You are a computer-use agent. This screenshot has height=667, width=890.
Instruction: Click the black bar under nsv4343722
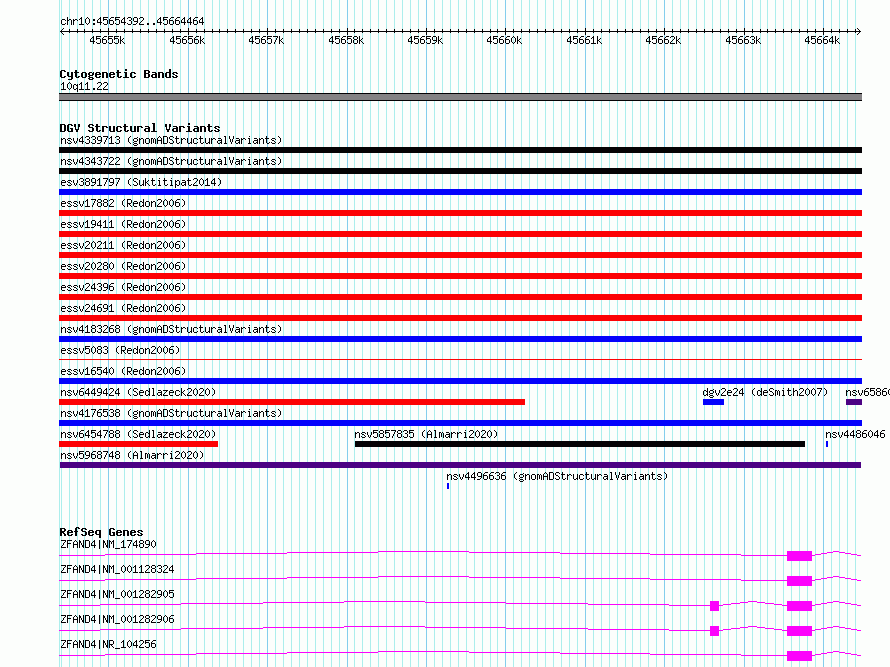click(460, 171)
